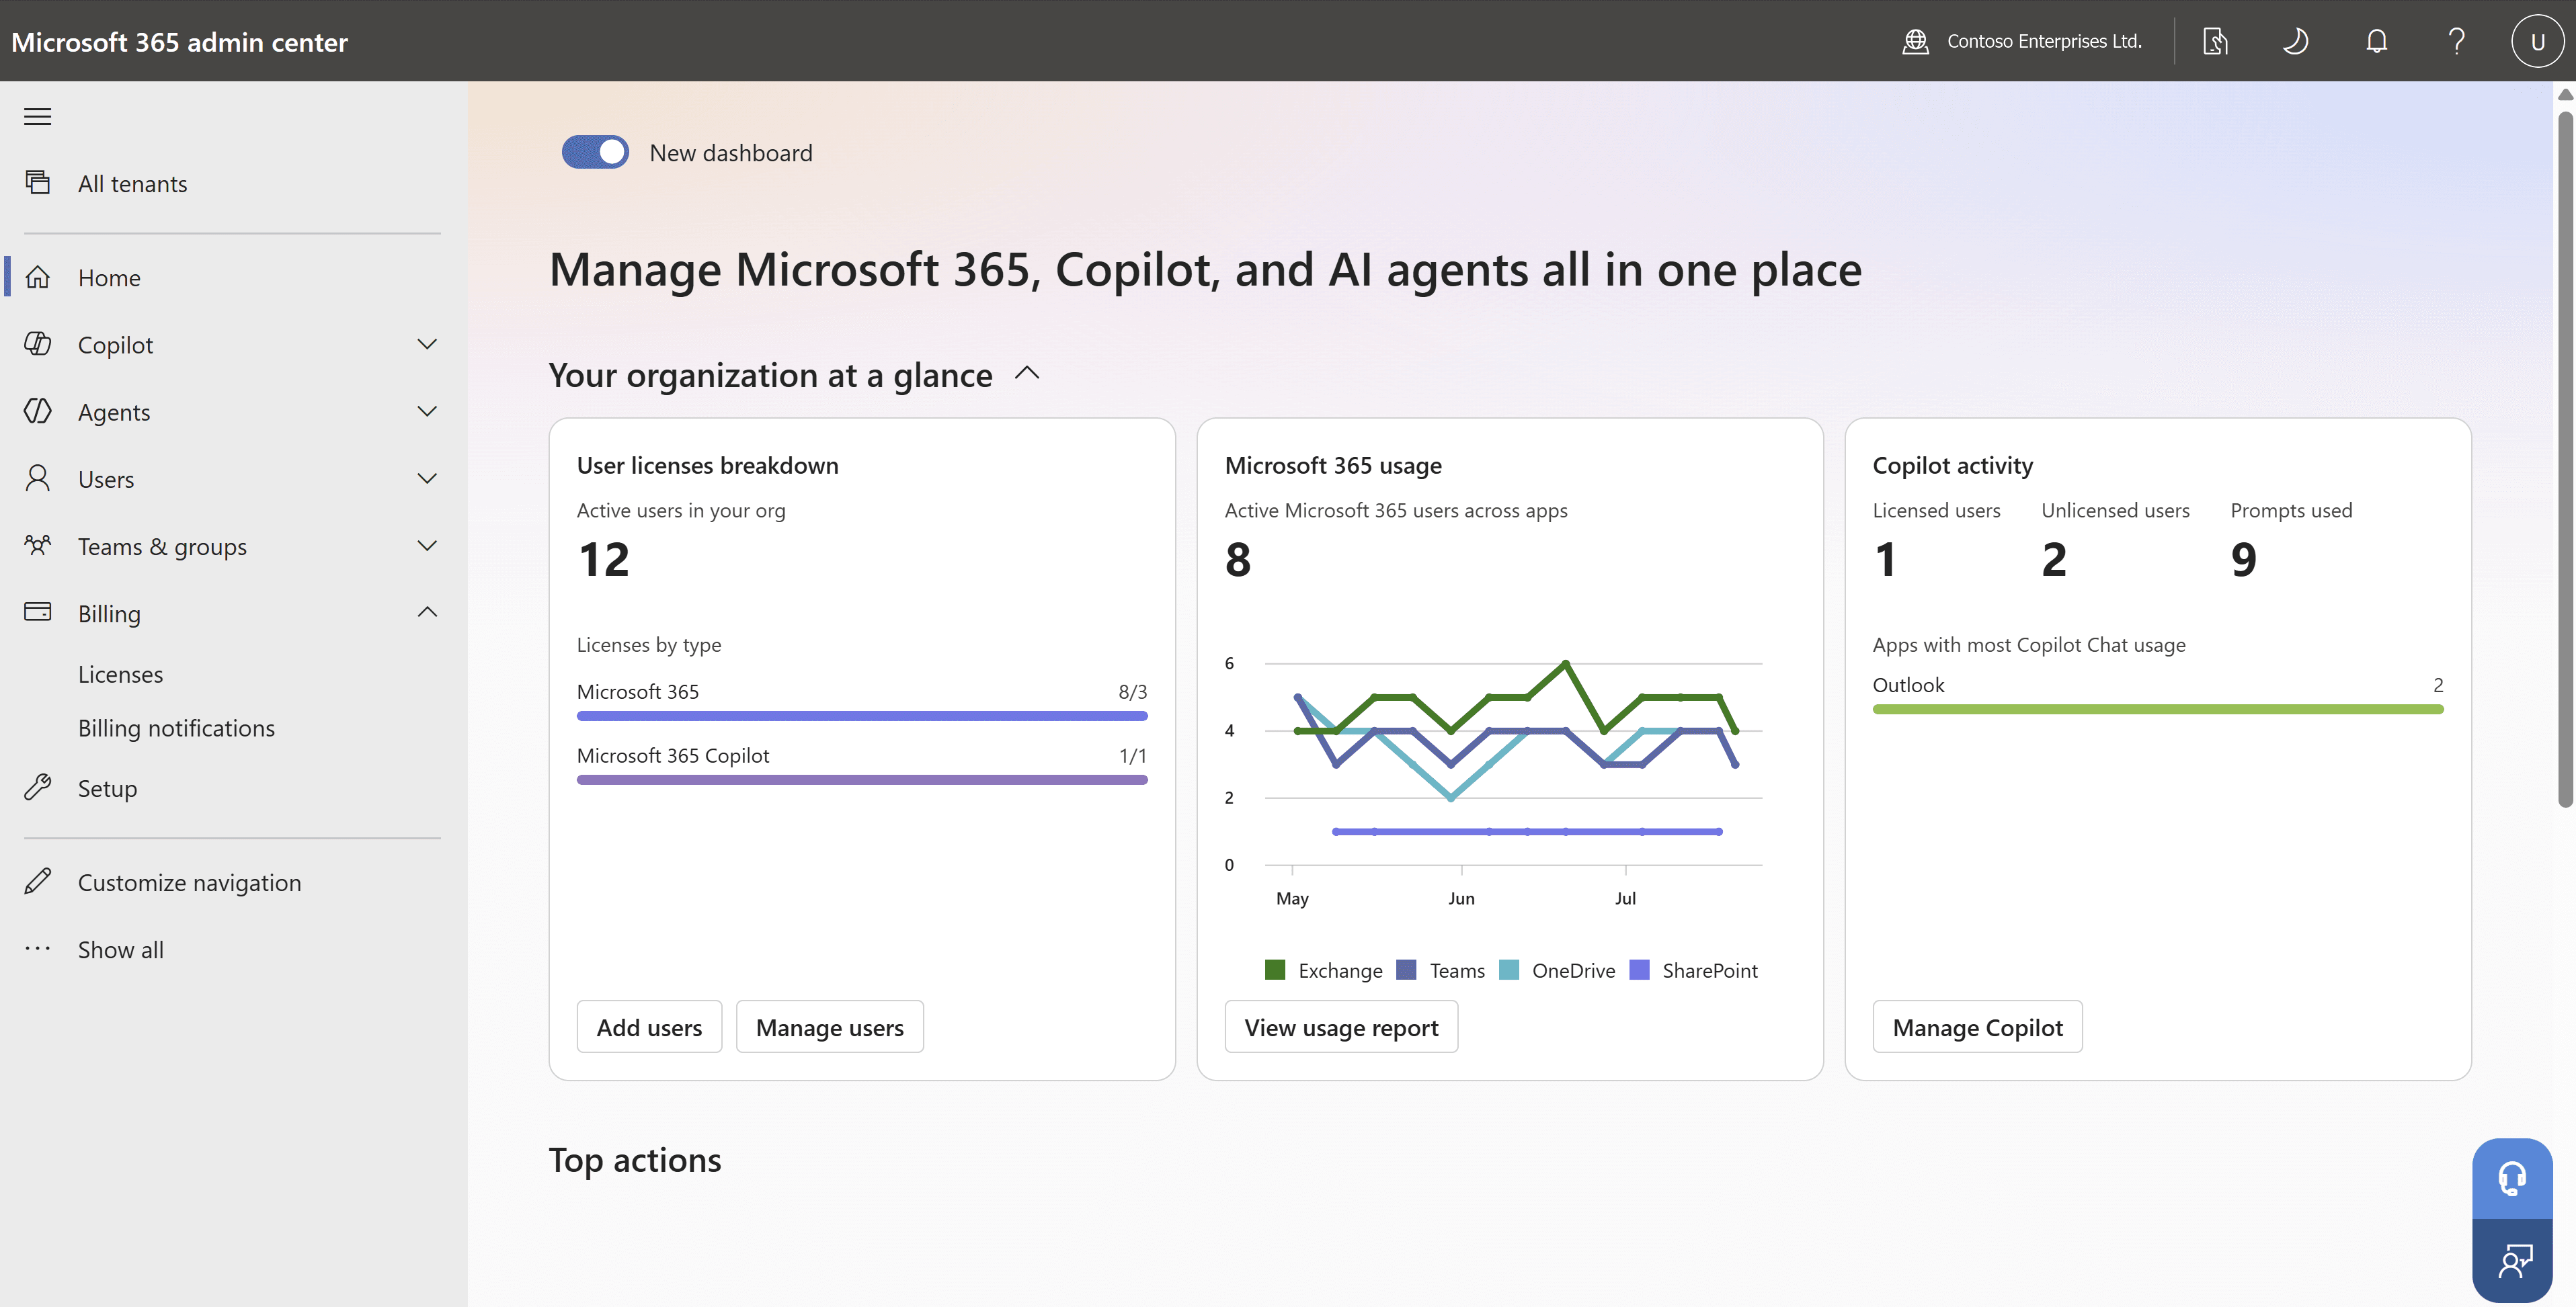Click the Top actions heading
Screen dimensions: 2576x1307
tap(635, 1160)
